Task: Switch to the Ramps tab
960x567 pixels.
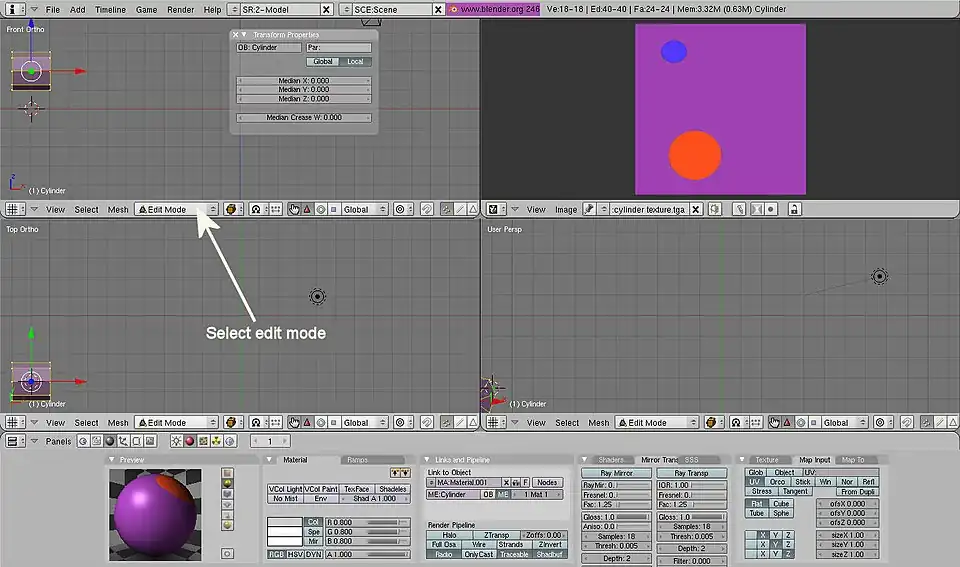Action: pos(356,460)
